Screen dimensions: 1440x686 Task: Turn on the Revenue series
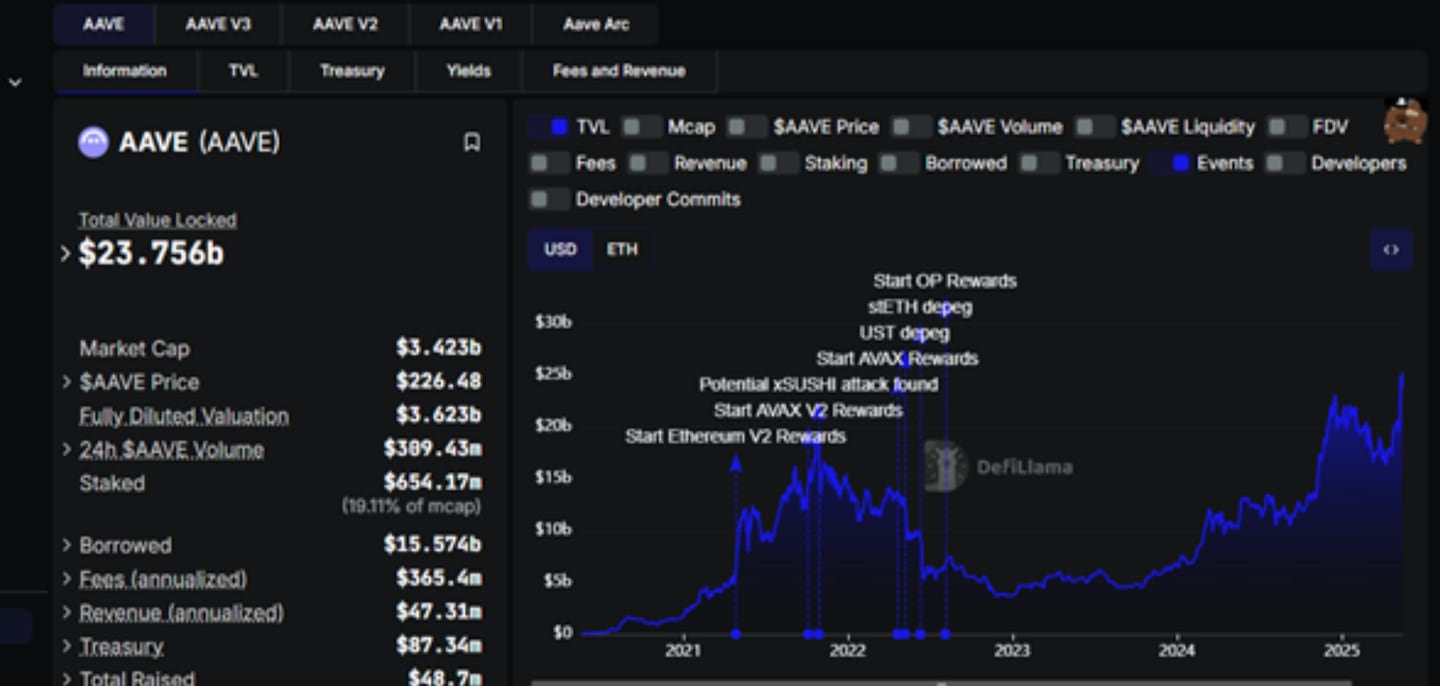pos(648,163)
